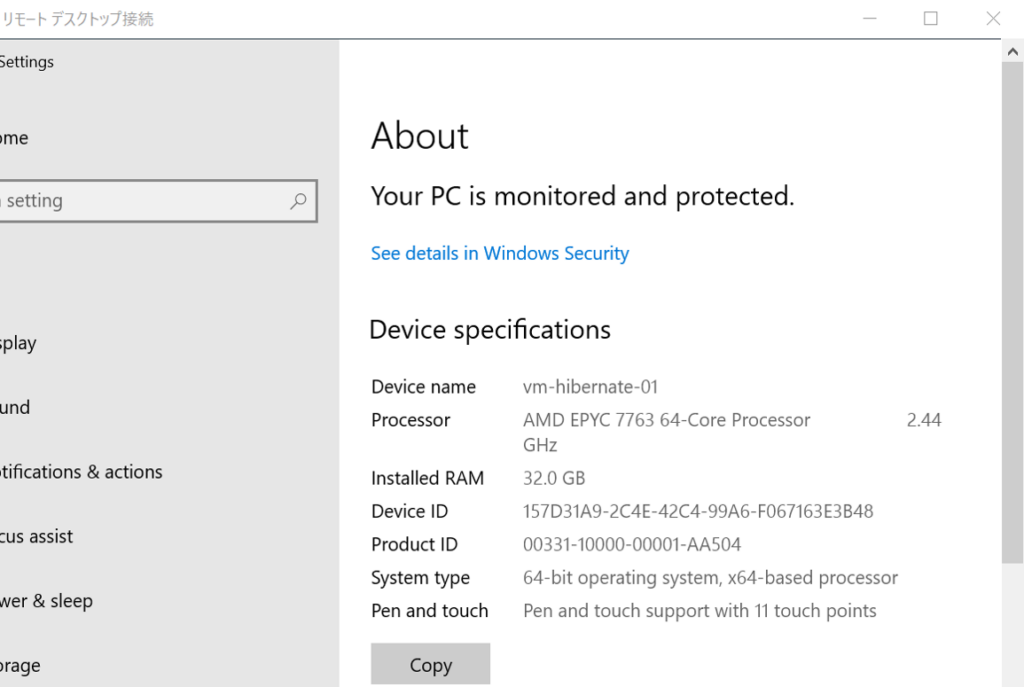This screenshot has height=687, width=1024.
Task: Open the Focus assist settings
Action: click(36, 536)
